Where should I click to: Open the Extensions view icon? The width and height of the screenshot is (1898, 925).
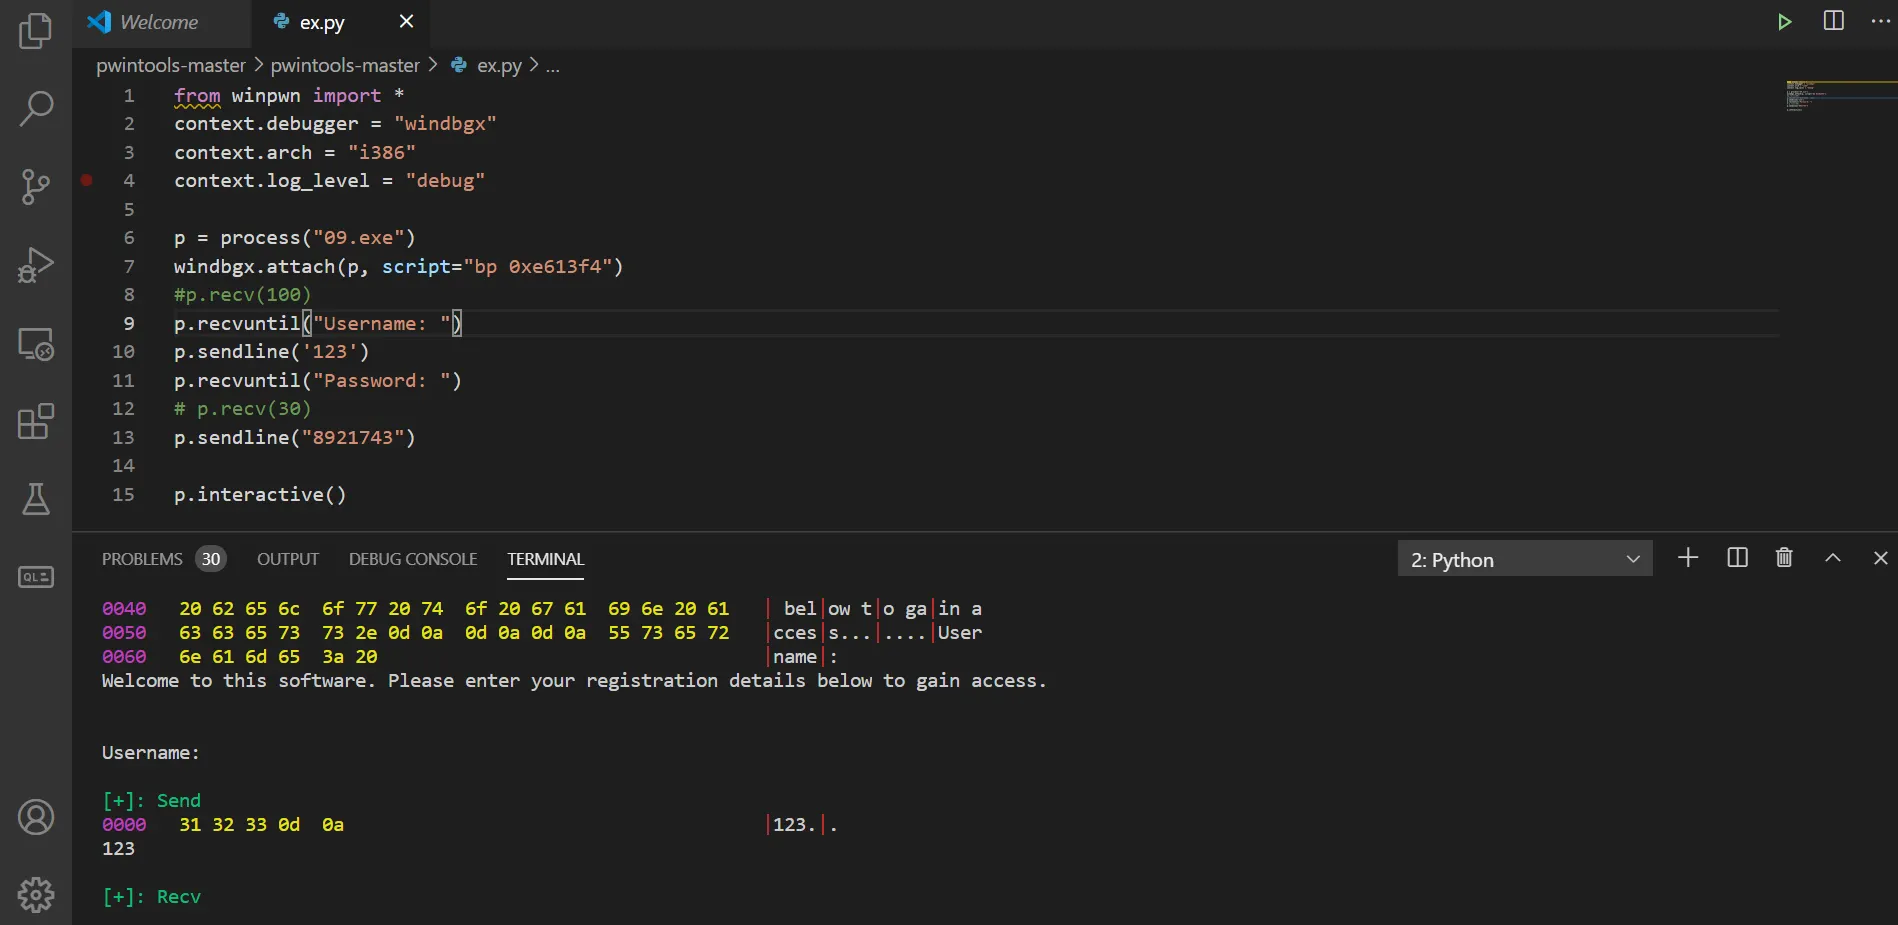[x=36, y=422]
